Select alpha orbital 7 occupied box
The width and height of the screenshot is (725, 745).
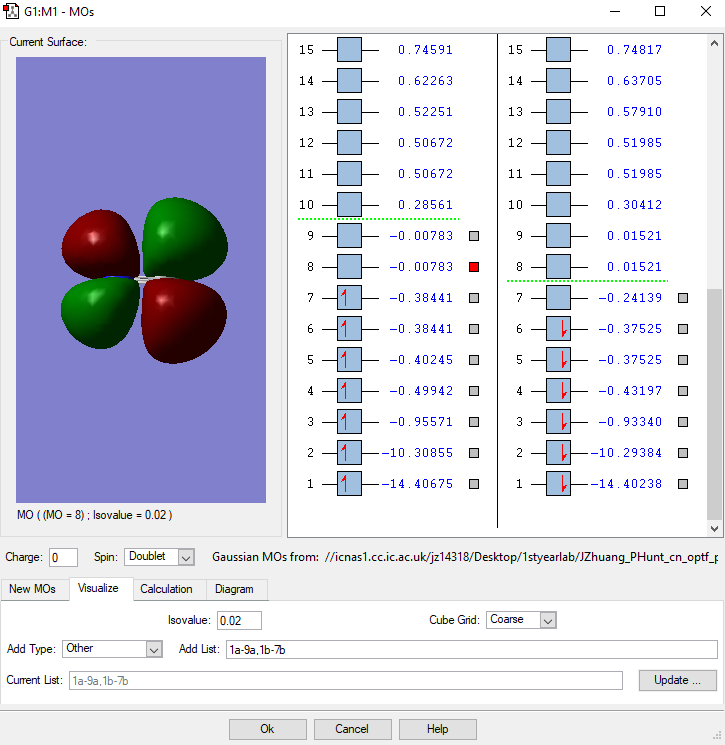pyautogui.click(x=349, y=298)
